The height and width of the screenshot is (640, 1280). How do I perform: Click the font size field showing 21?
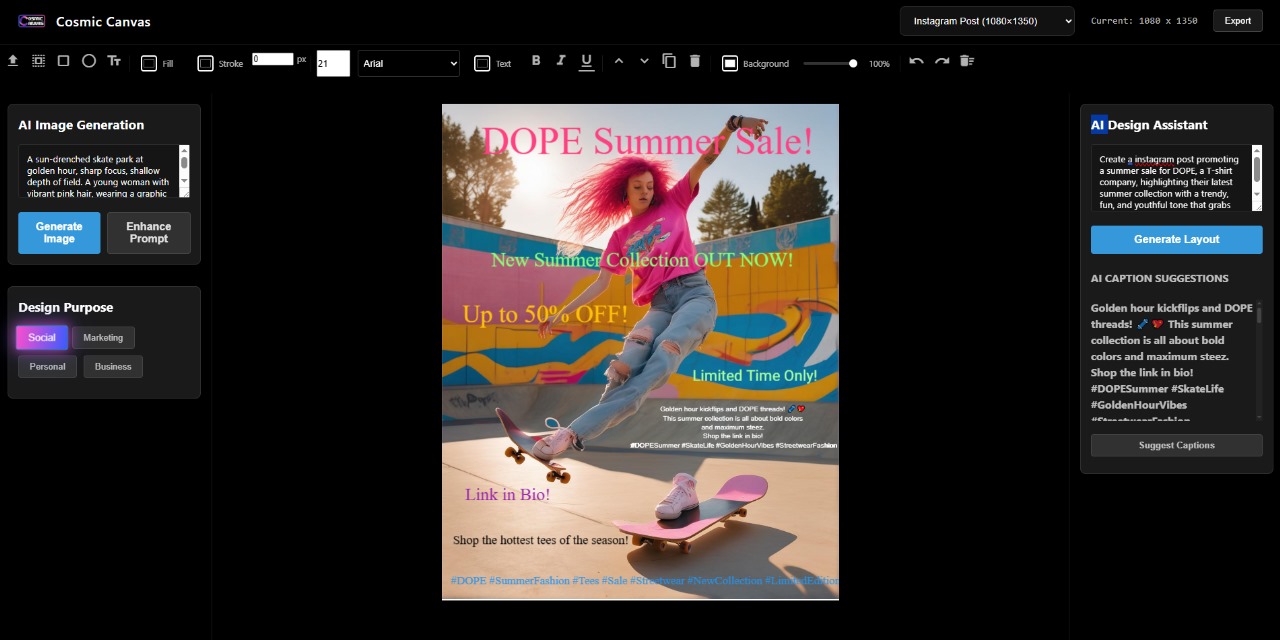[x=333, y=63]
